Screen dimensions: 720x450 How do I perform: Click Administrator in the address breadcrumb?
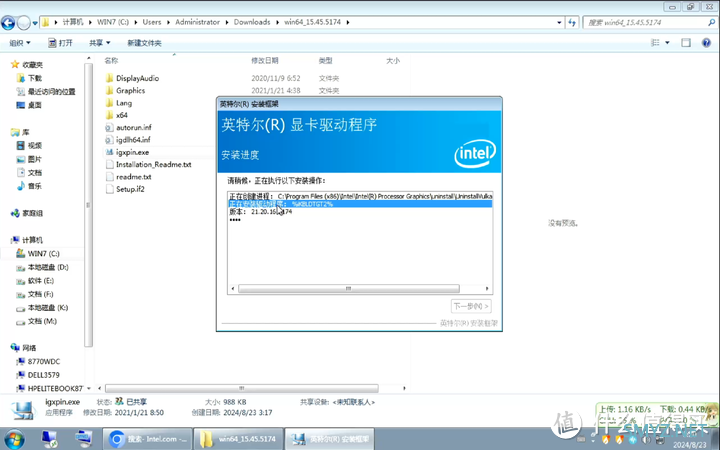point(197,22)
